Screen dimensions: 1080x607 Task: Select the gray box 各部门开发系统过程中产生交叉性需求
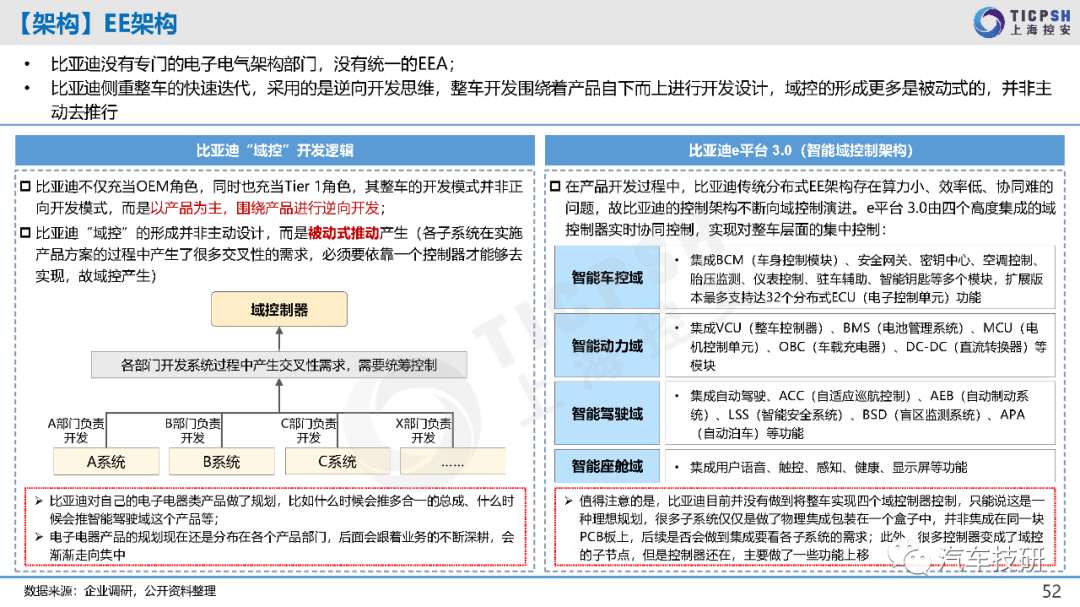coord(279,364)
